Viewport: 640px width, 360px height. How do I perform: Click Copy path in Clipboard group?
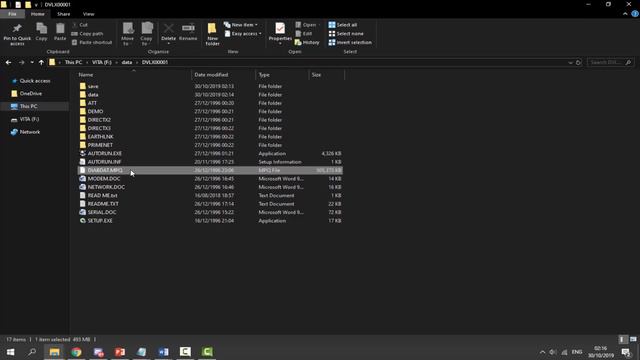point(87,33)
